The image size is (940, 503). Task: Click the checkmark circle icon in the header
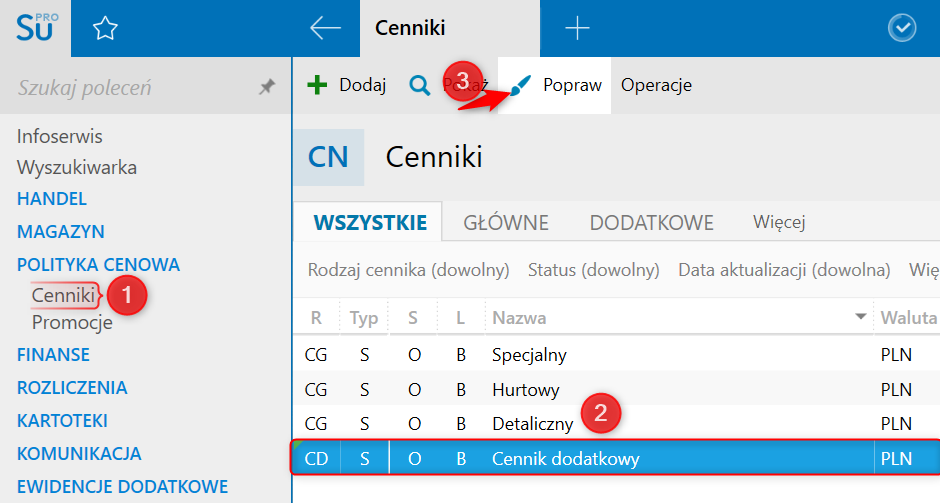(x=902, y=29)
